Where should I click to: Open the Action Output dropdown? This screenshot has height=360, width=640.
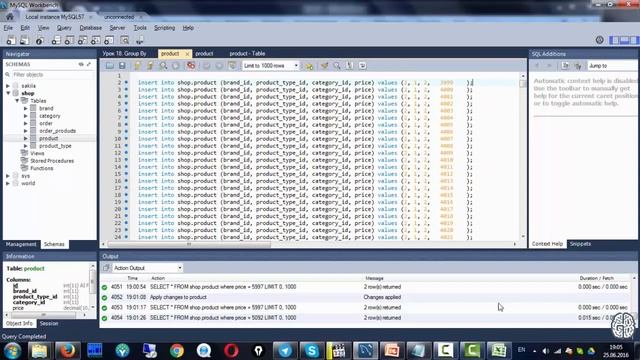click(147, 268)
